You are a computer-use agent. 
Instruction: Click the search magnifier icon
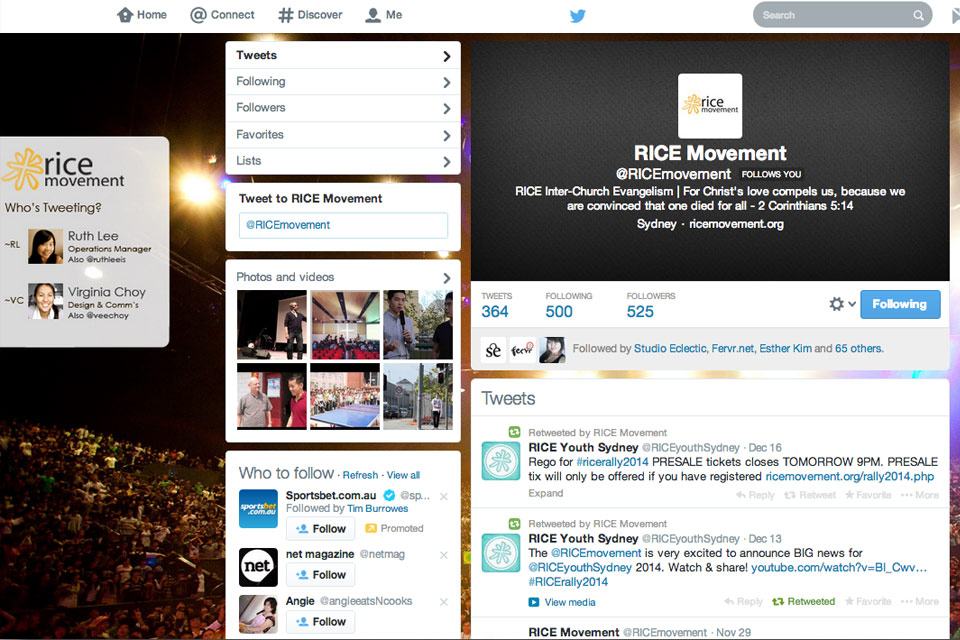[918, 15]
